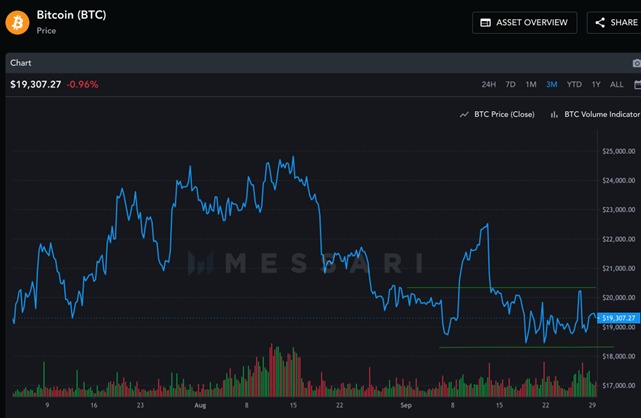Select the ALL time range
Screen dimensions: 641x418
point(616,85)
